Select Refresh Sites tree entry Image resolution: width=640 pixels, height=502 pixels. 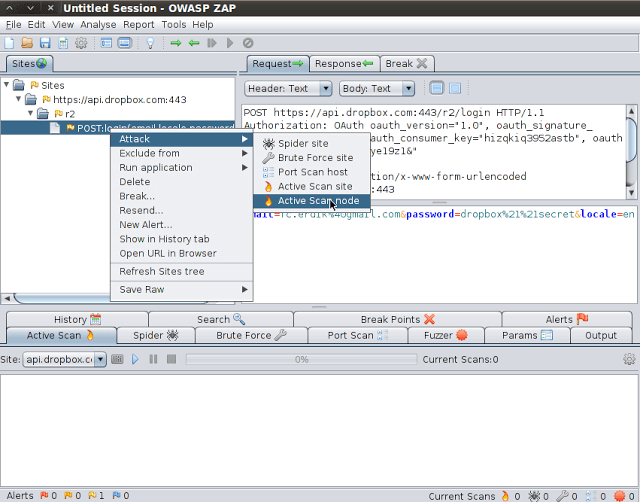tap(182, 271)
